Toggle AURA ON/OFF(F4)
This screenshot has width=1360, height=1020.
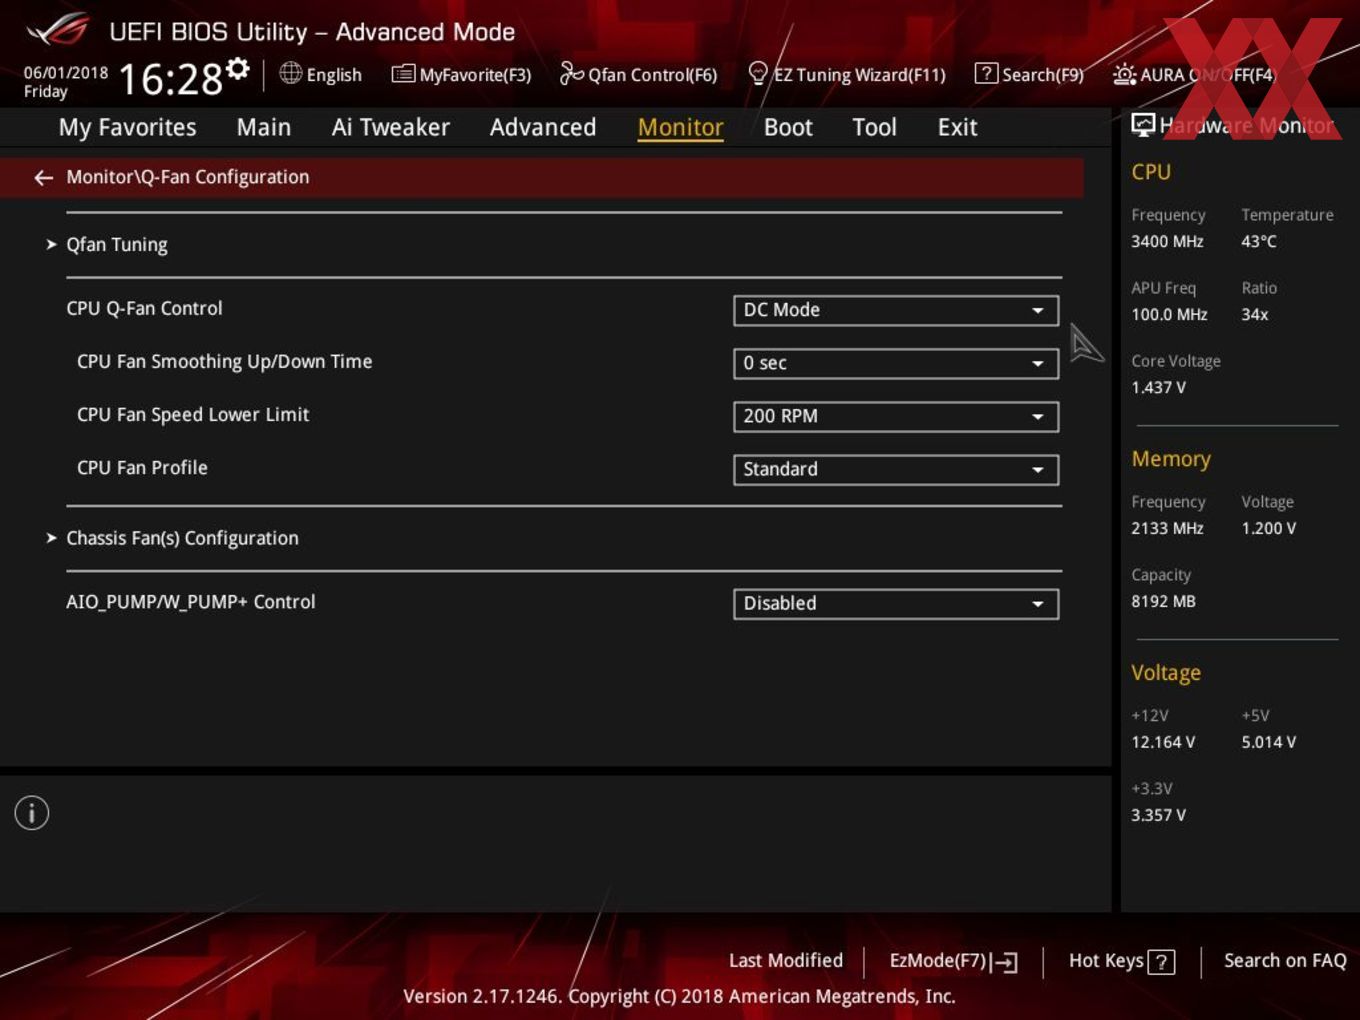1194,74
